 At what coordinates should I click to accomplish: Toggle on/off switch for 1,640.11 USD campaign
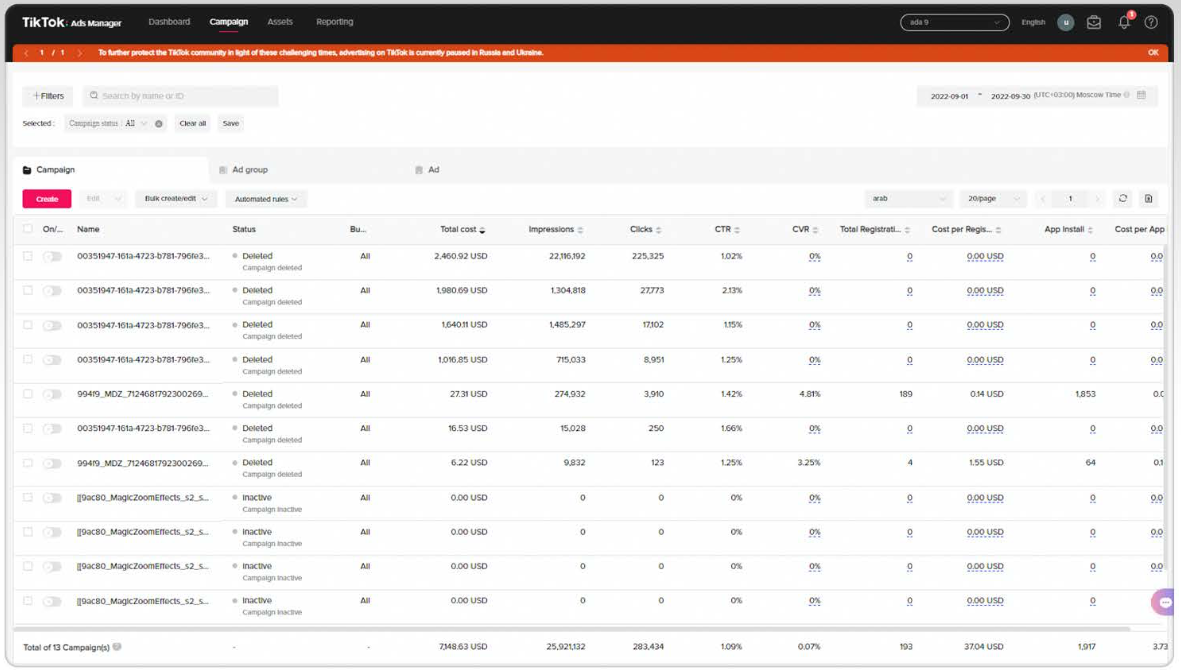click(52, 325)
